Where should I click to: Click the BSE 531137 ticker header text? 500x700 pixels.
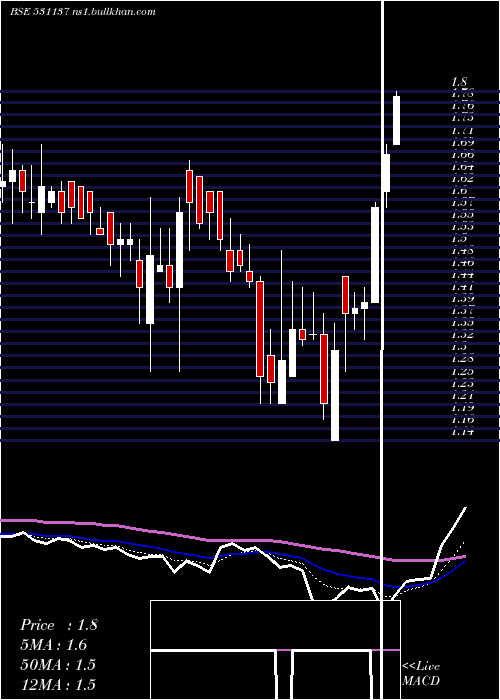39,12
